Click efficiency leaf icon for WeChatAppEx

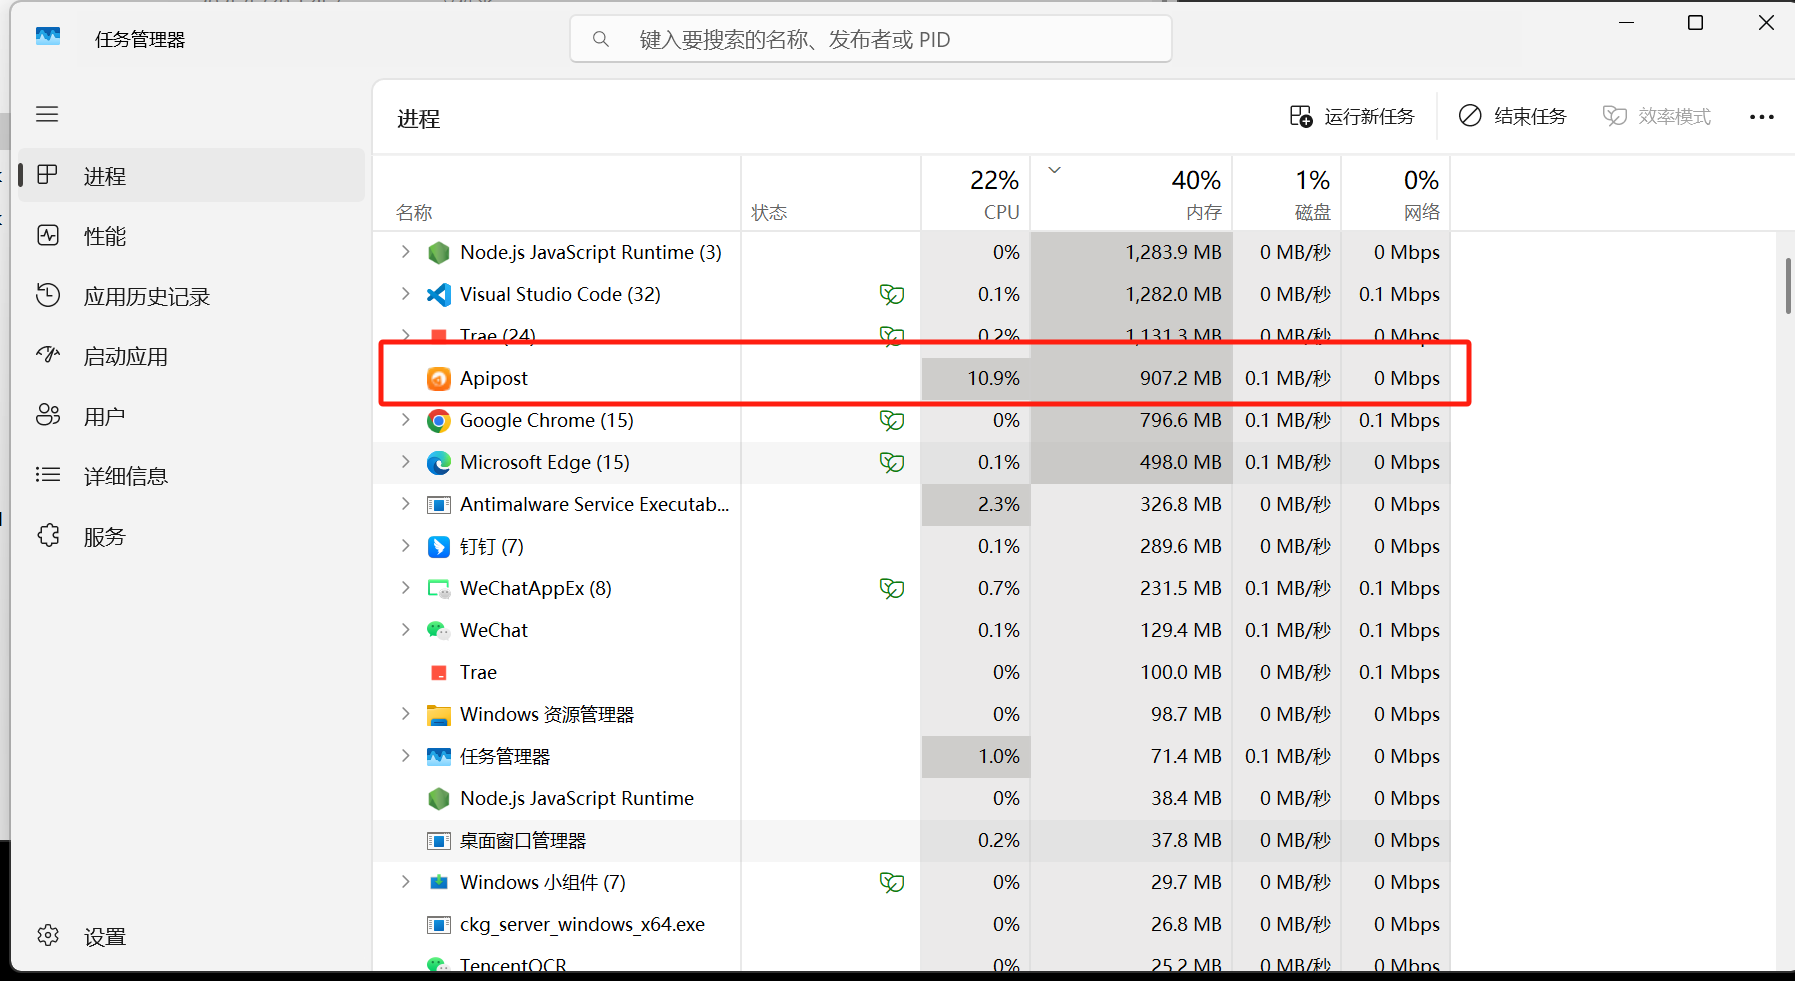click(x=892, y=589)
